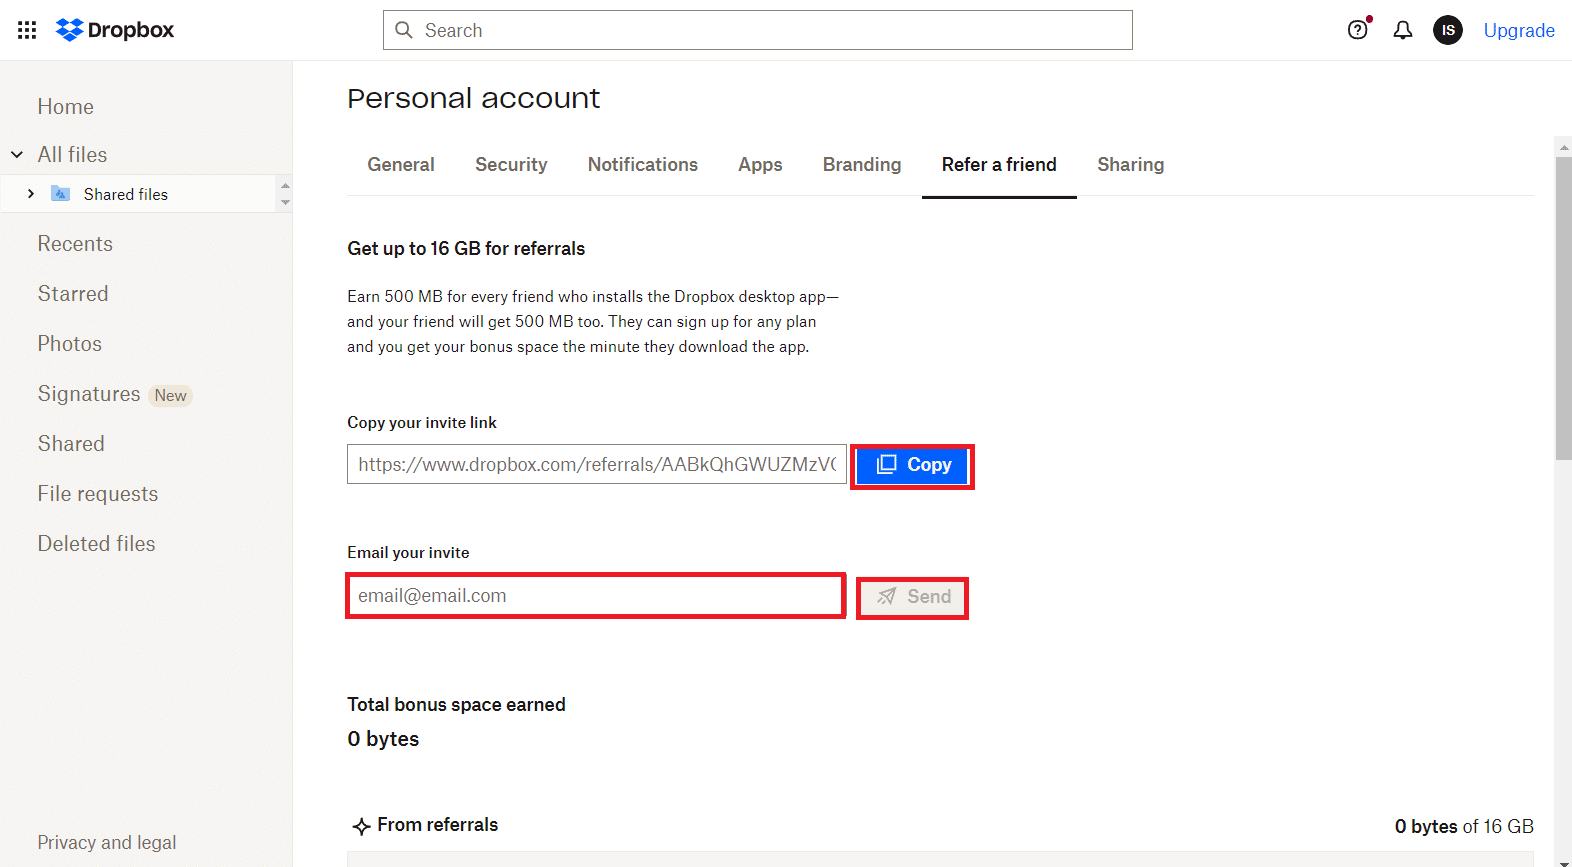
Task: Open the IS account avatar menu
Action: click(x=1448, y=30)
